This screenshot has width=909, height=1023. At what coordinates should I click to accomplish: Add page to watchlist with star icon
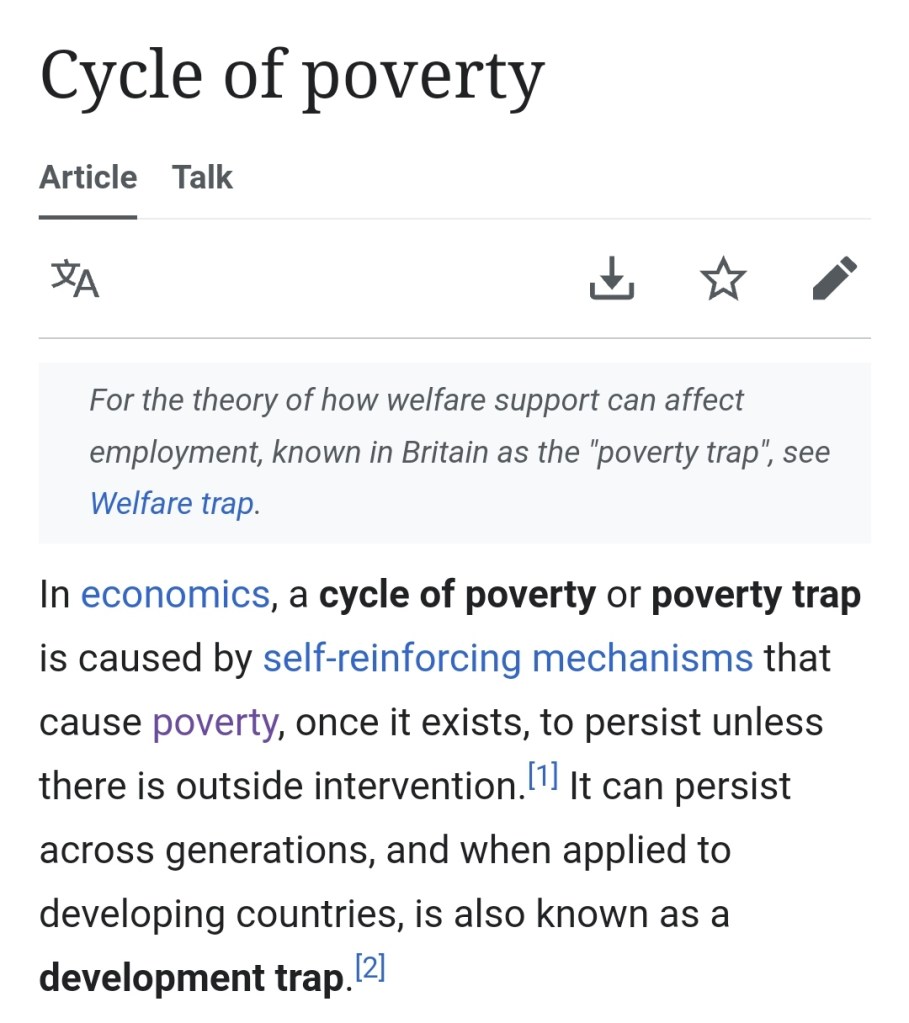pos(723,279)
